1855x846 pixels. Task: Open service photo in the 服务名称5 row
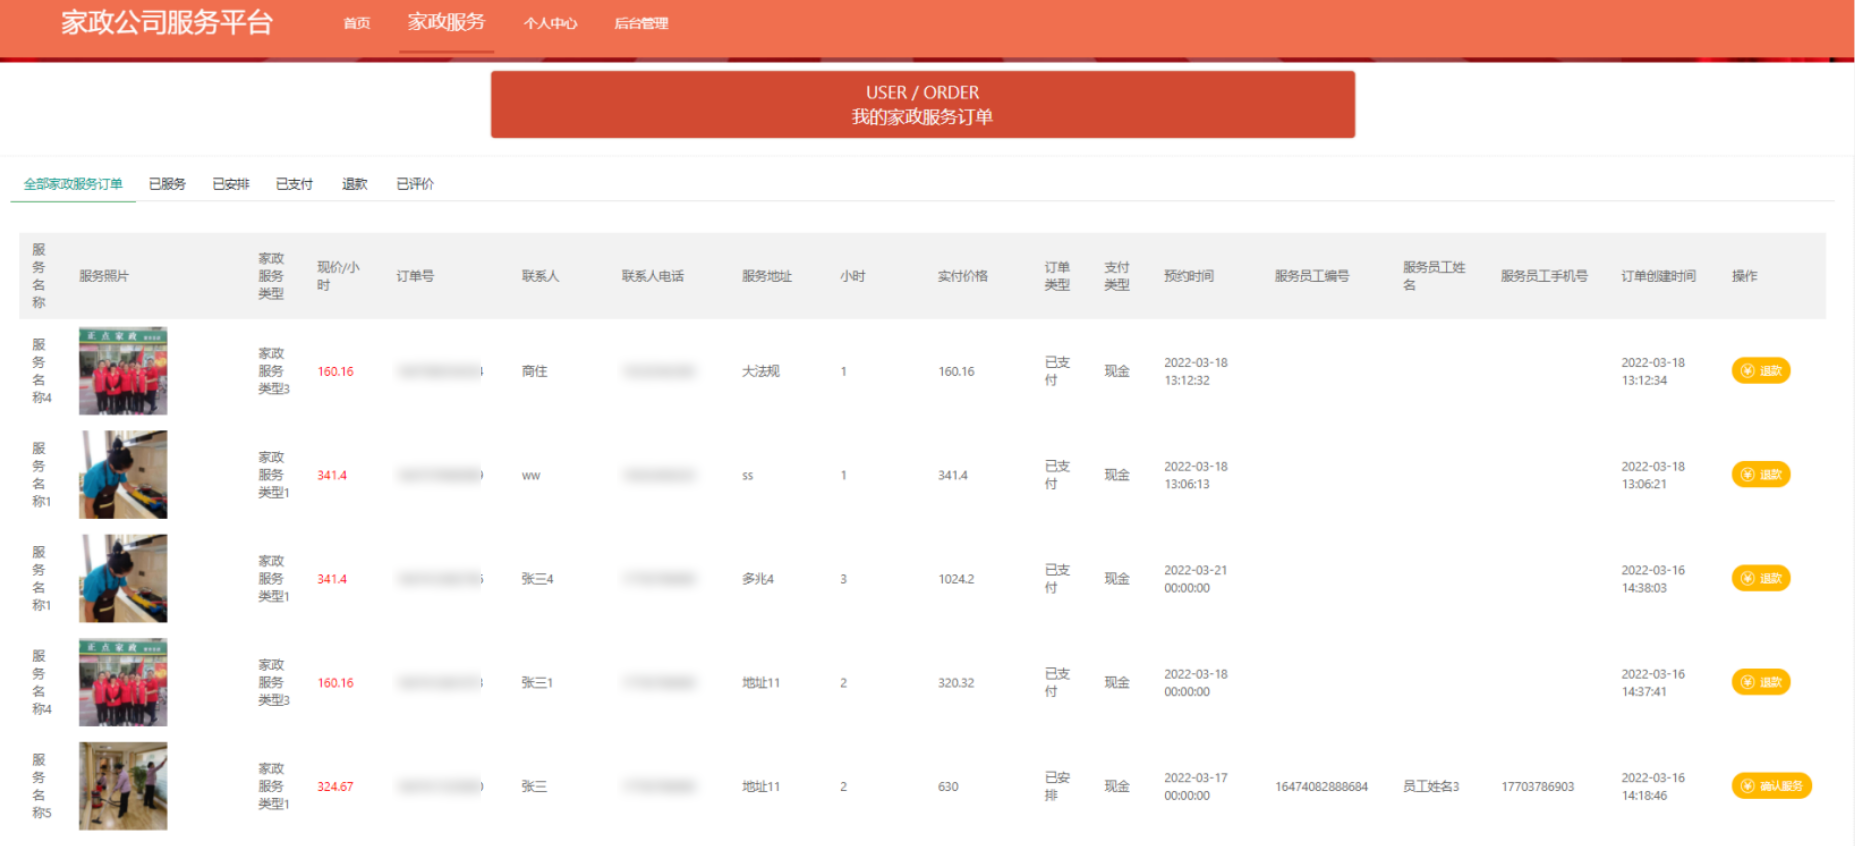[x=123, y=786]
